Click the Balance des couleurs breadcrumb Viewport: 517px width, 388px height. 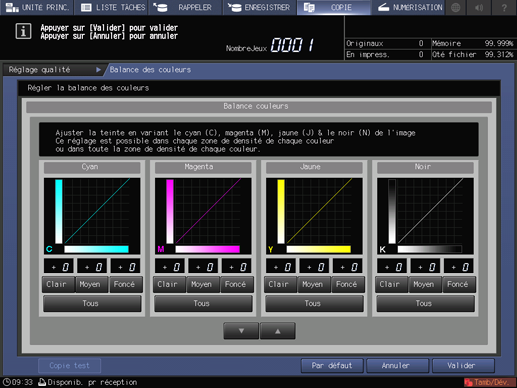[x=150, y=70]
